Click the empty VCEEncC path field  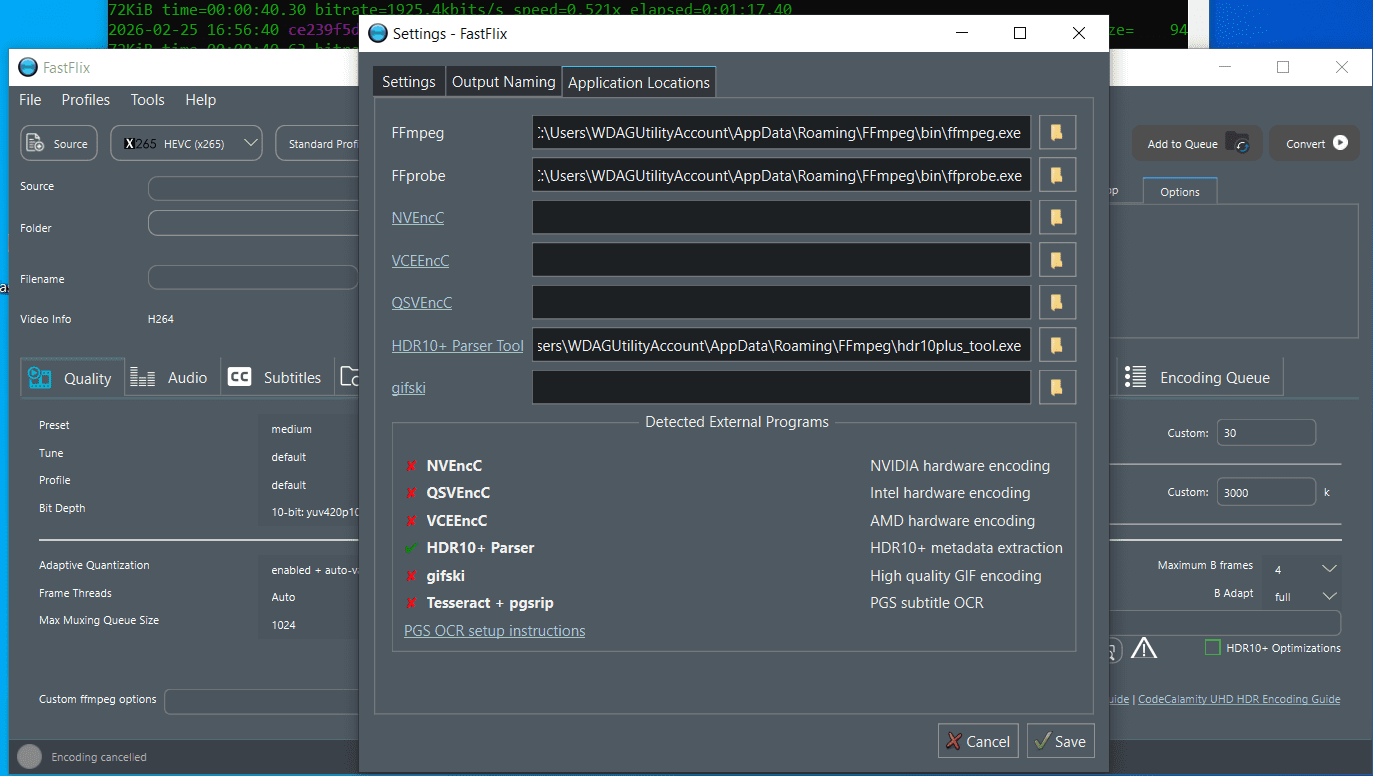(x=781, y=260)
